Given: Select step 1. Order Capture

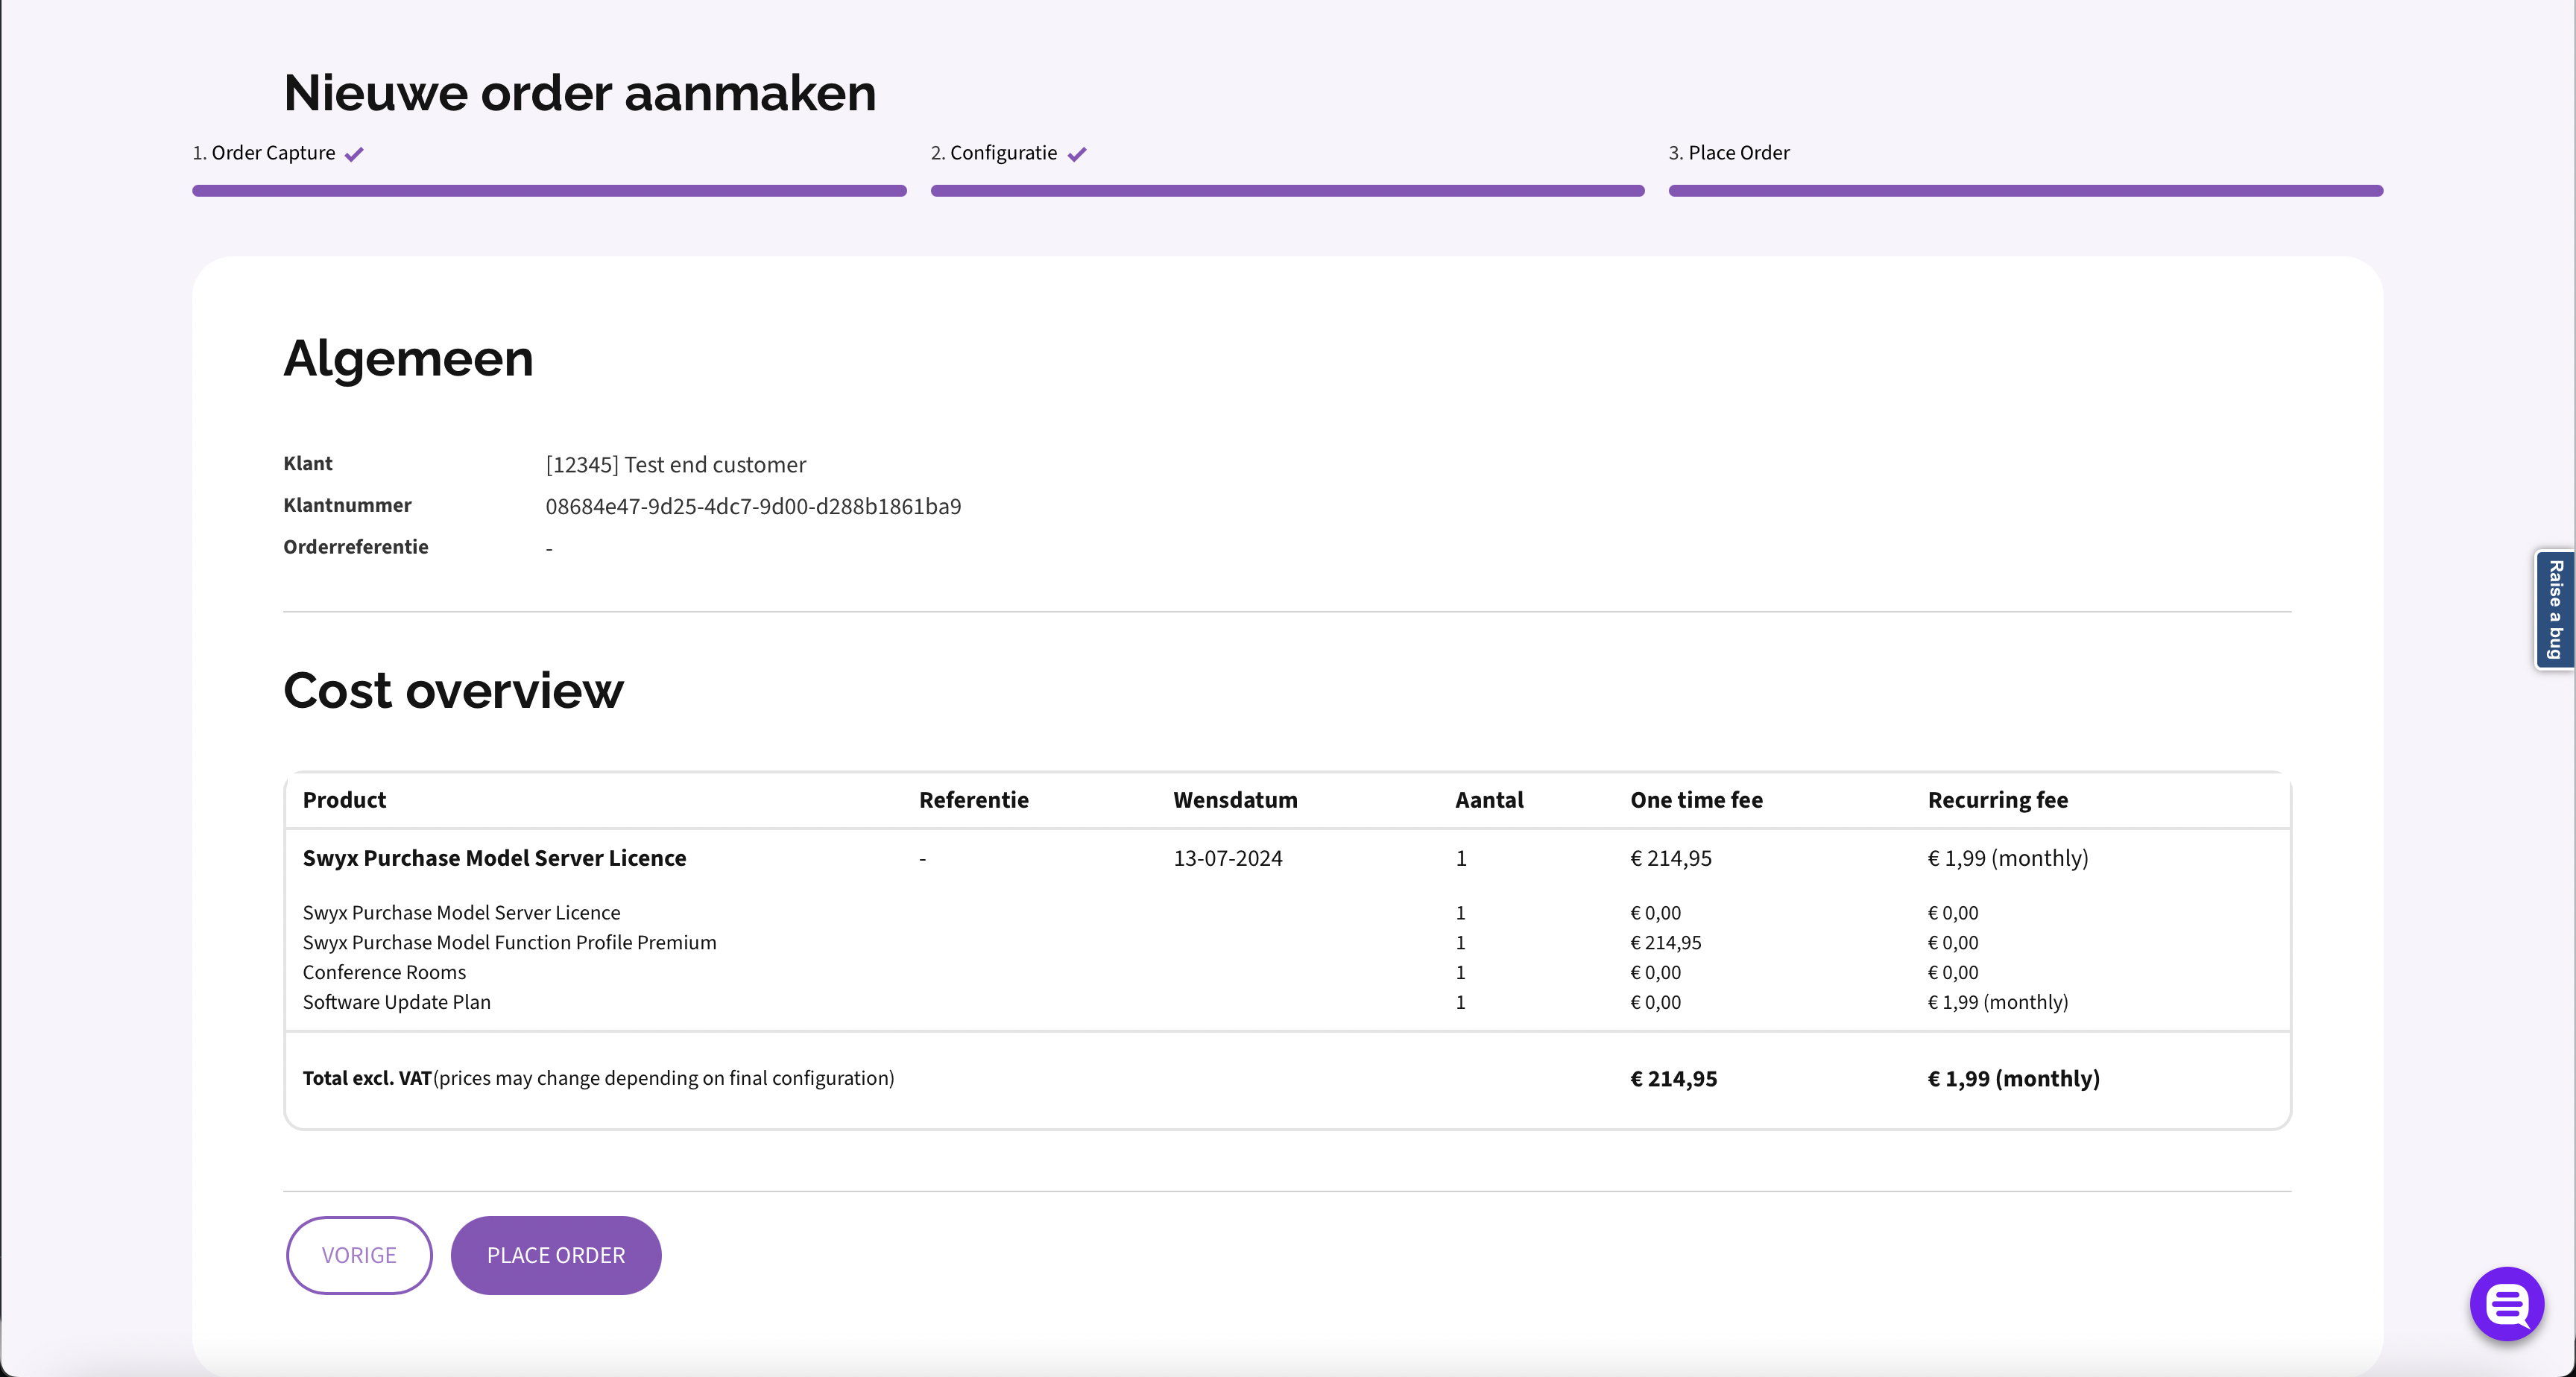Looking at the screenshot, I should (x=264, y=153).
